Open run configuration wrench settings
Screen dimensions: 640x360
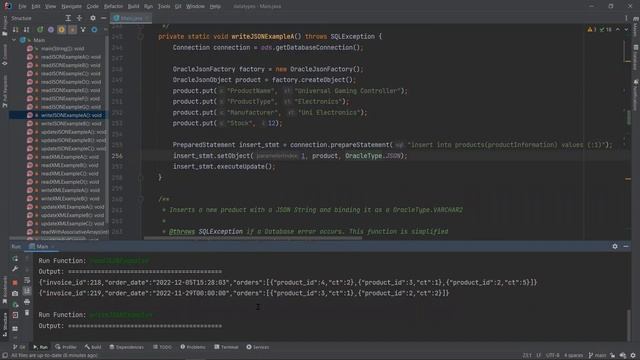15,269
